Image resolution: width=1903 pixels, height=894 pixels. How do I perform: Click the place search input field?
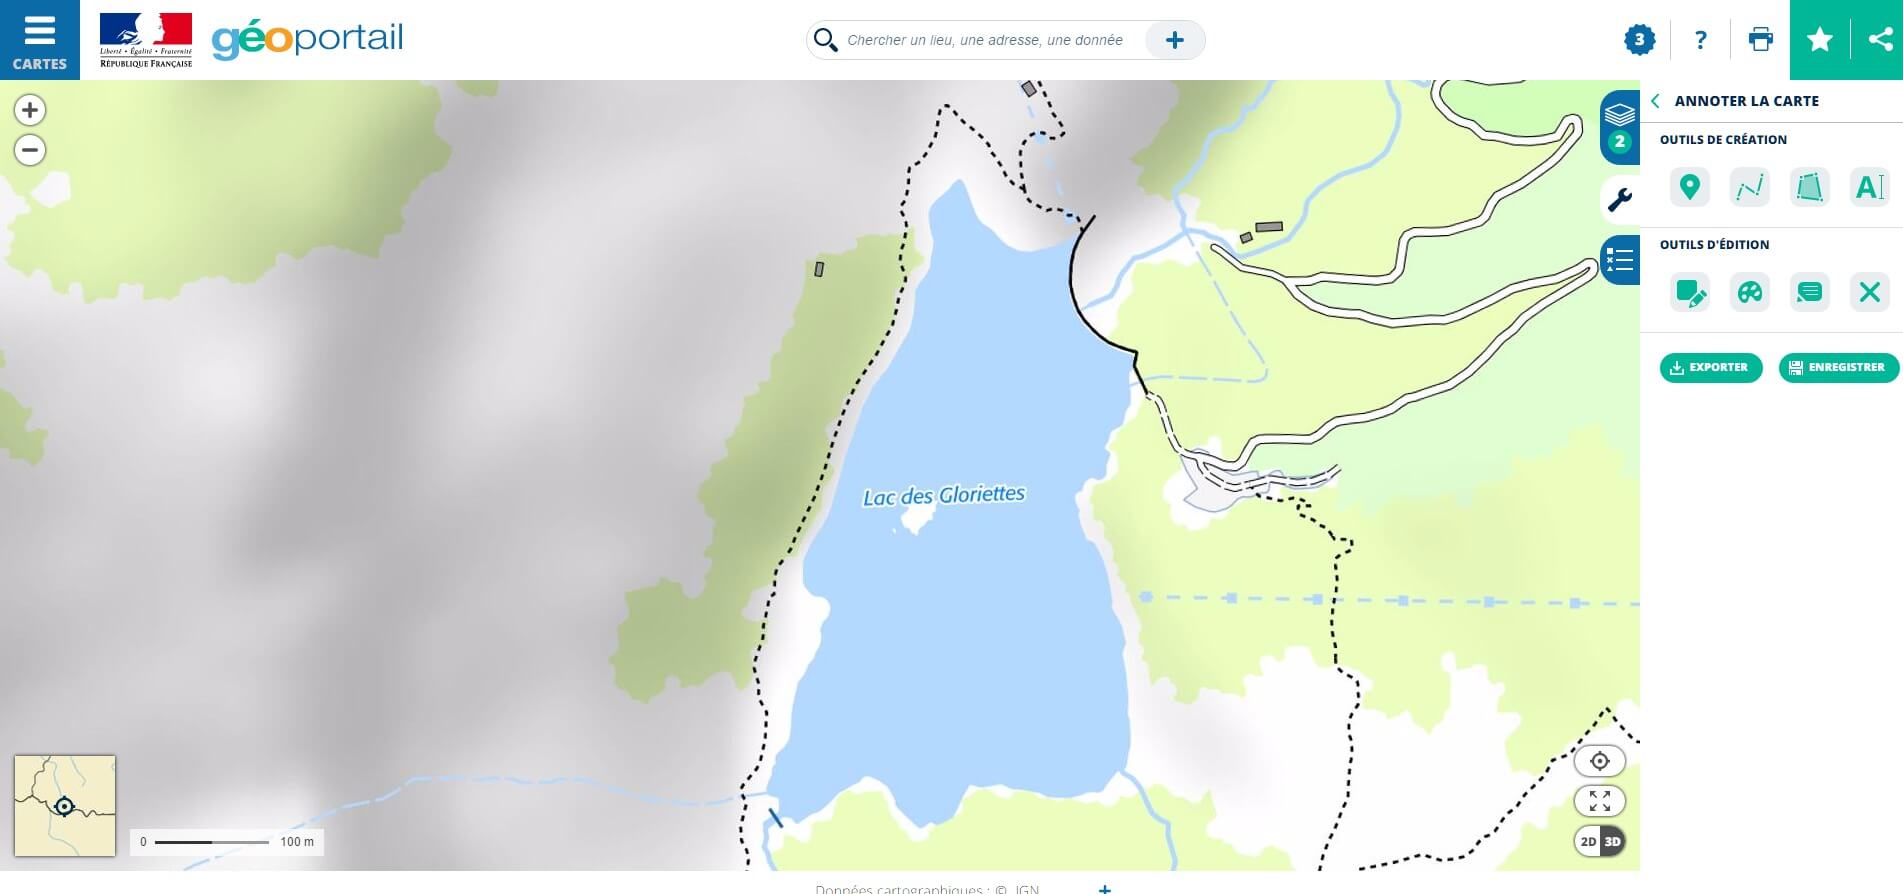pos(985,40)
